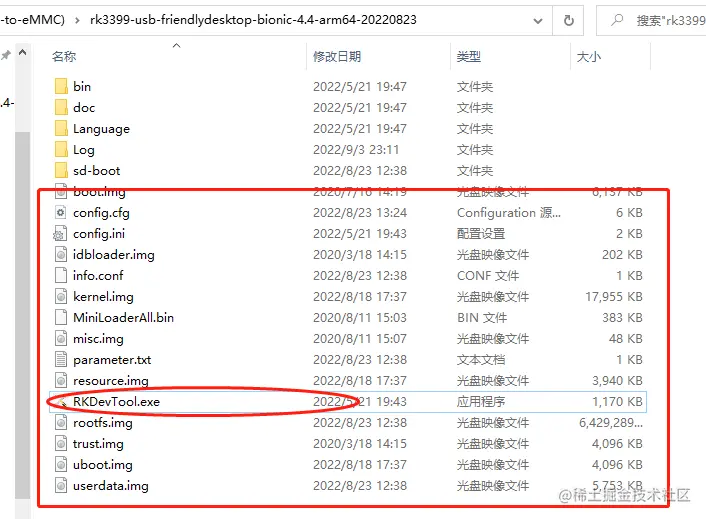Select the Language folder name
Screen dimensions: 706x519
coord(101,129)
